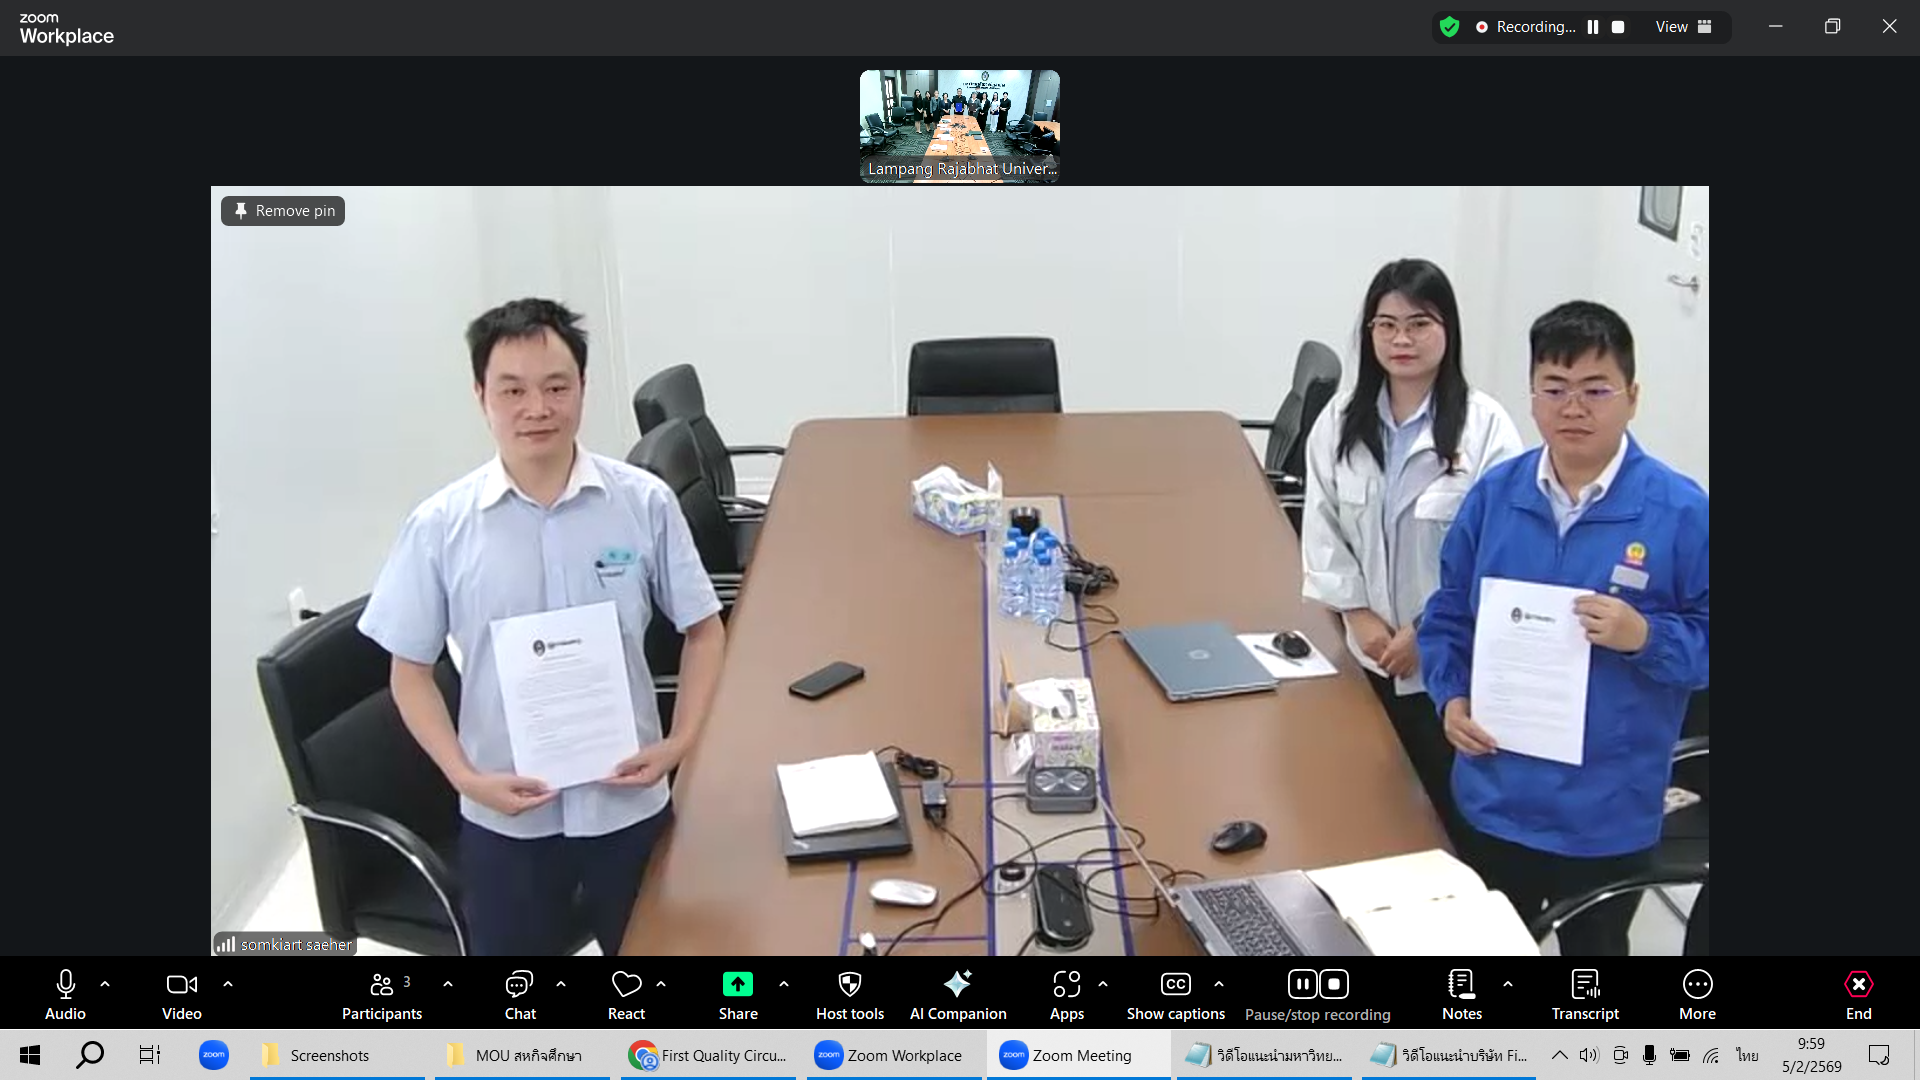Pause recording in bottom toolbar
This screenshot has width=1920, height=1080.
tap(1302, 985)
